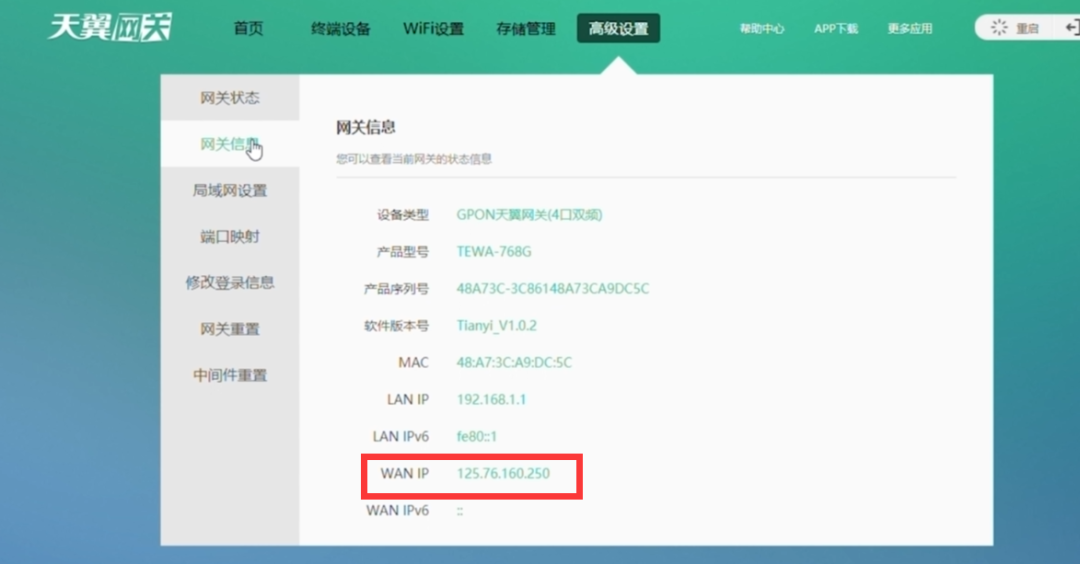Open 局域网设置 in the sidebar

[230, 190]
